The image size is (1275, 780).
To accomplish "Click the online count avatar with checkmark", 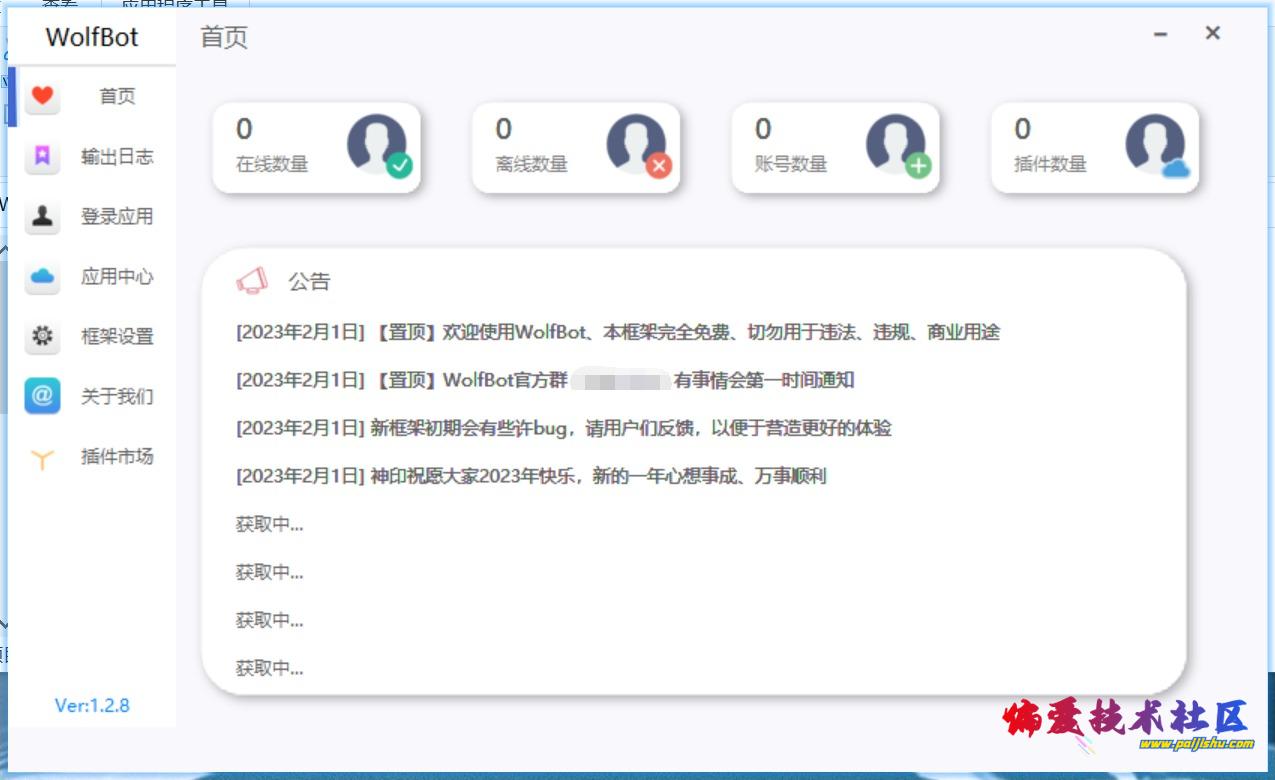I will click(379, 146).
